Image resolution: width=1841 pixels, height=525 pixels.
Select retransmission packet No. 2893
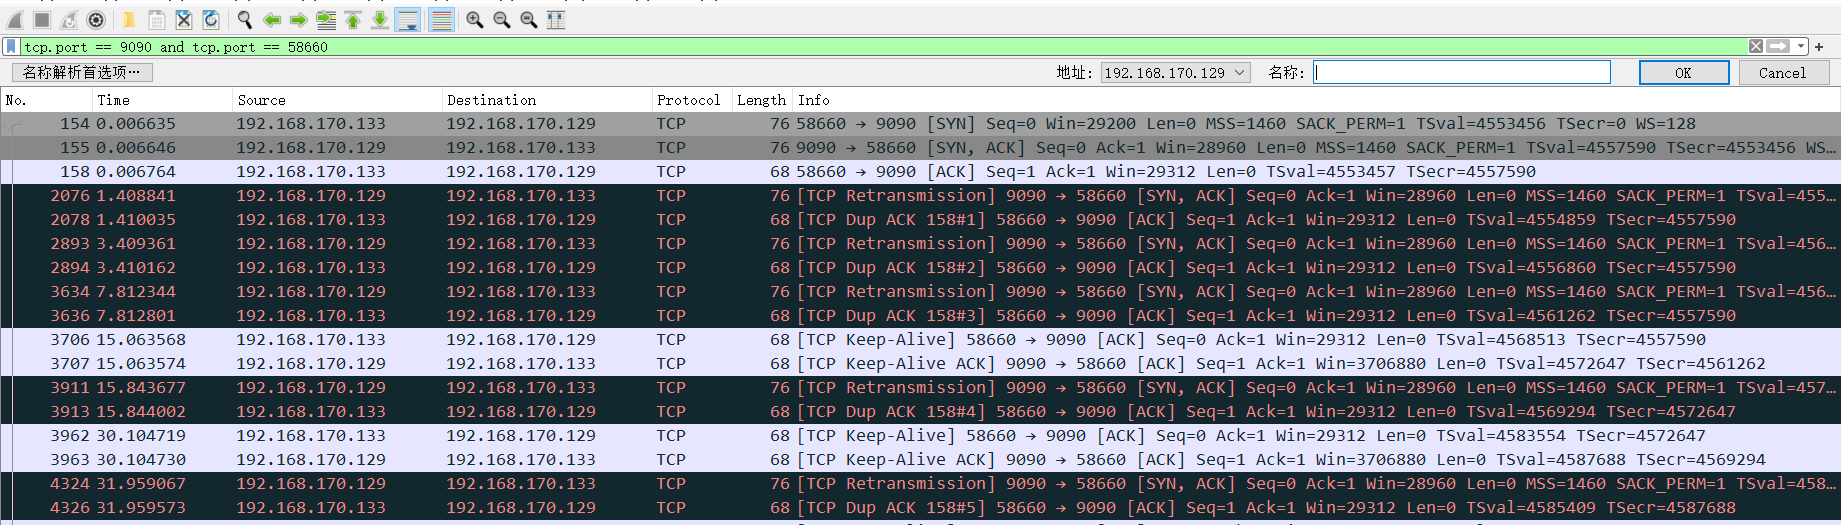(920, 244)
